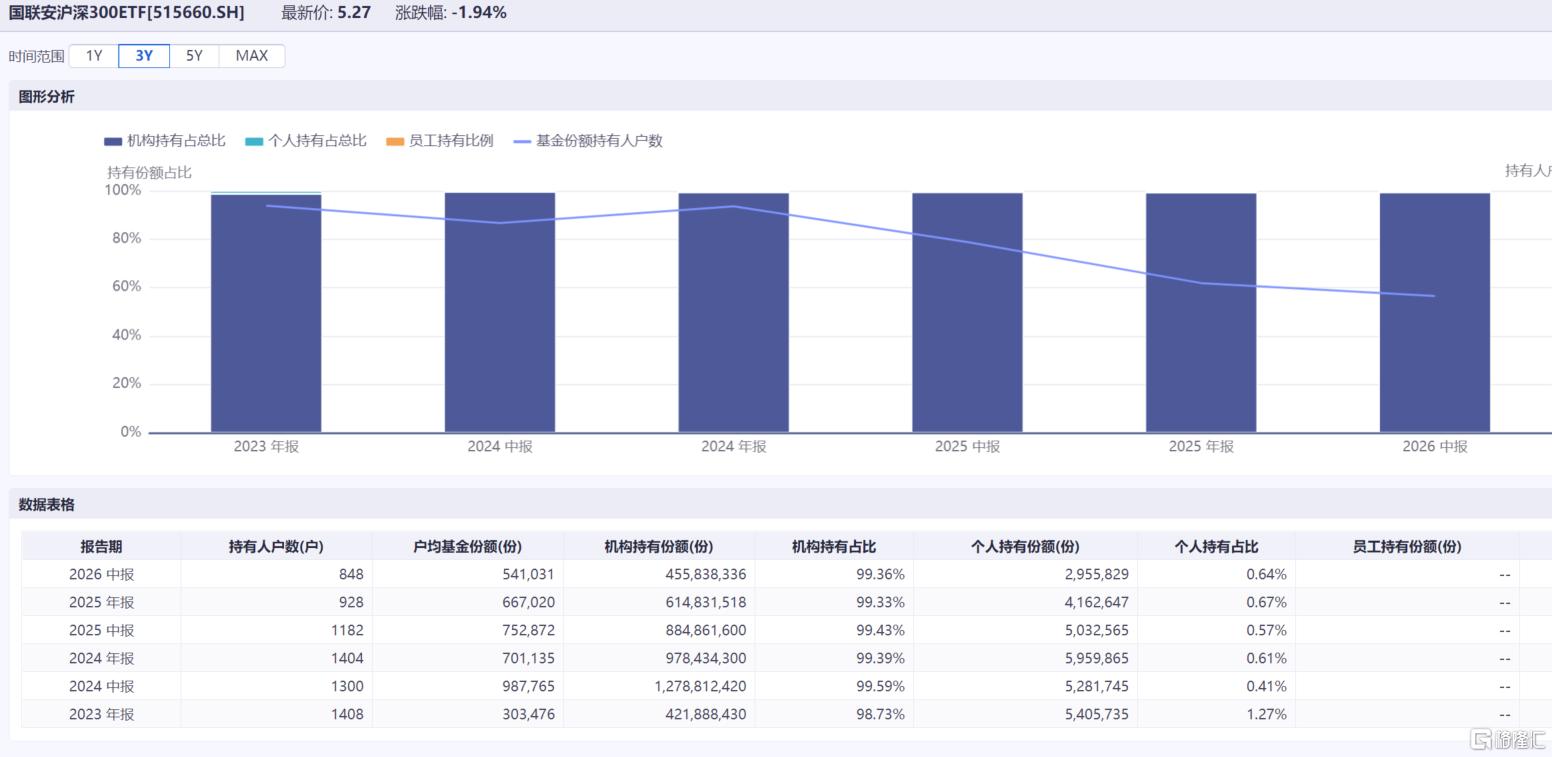Image resolution: width=1552 pixels, height=757 pixels.
Task: Toggle 基金份额持有人户数 line legend
Action: pyautogui.click(x=588, y=141)
